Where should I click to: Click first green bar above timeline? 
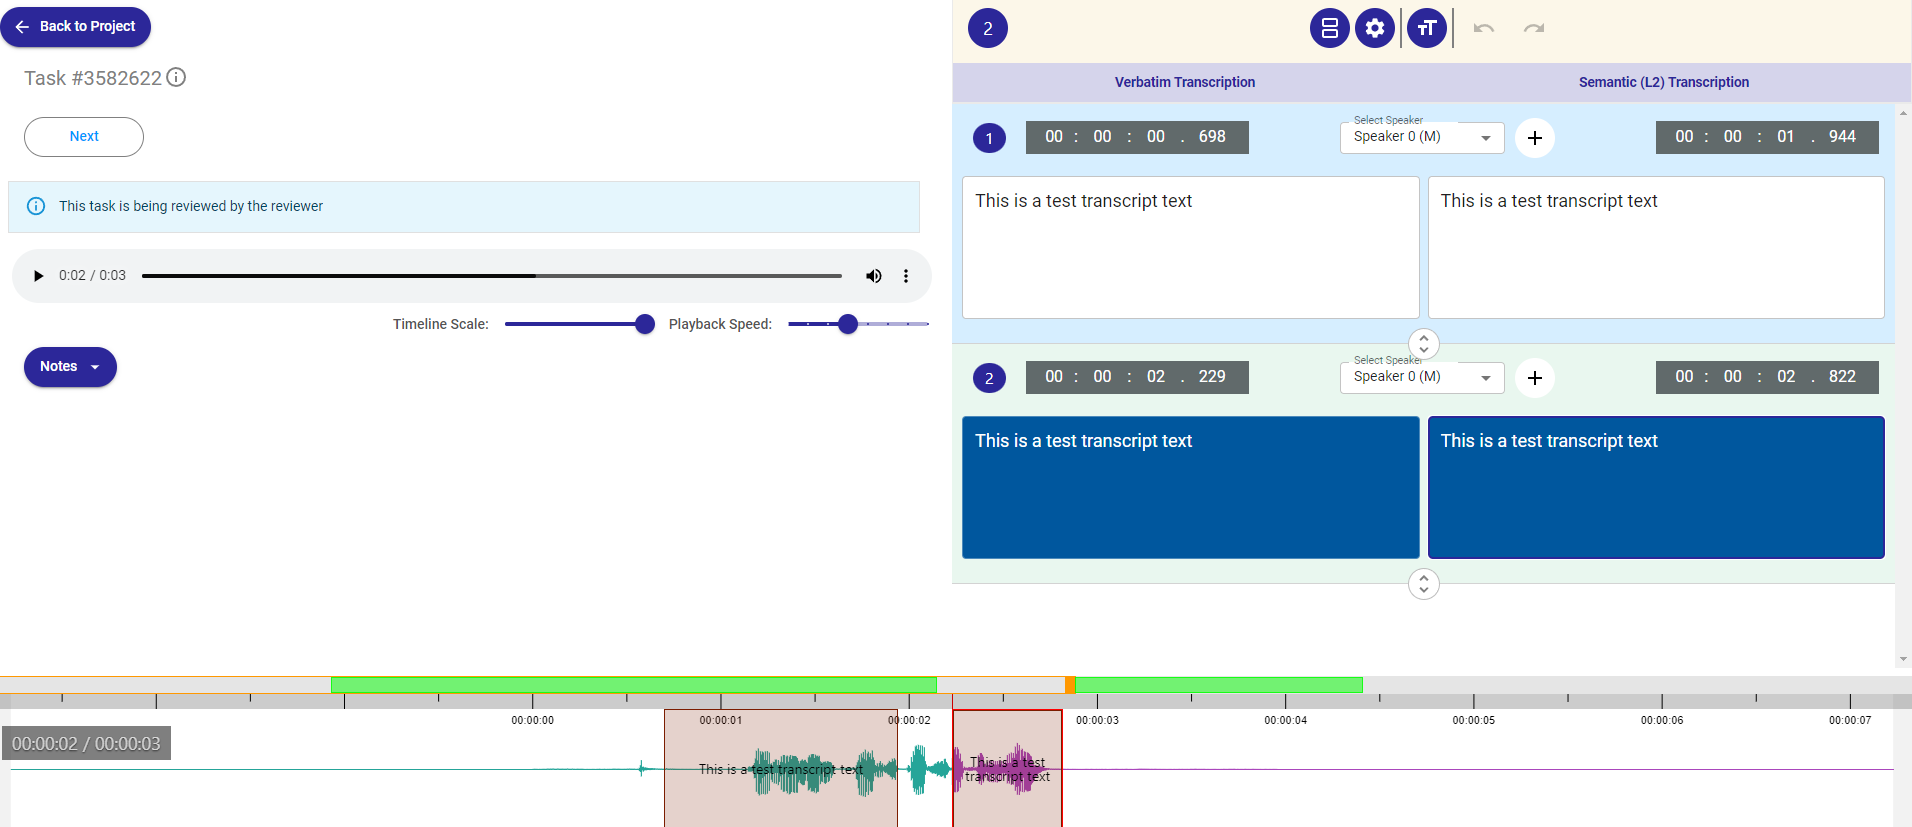click(x=634, y=685)
